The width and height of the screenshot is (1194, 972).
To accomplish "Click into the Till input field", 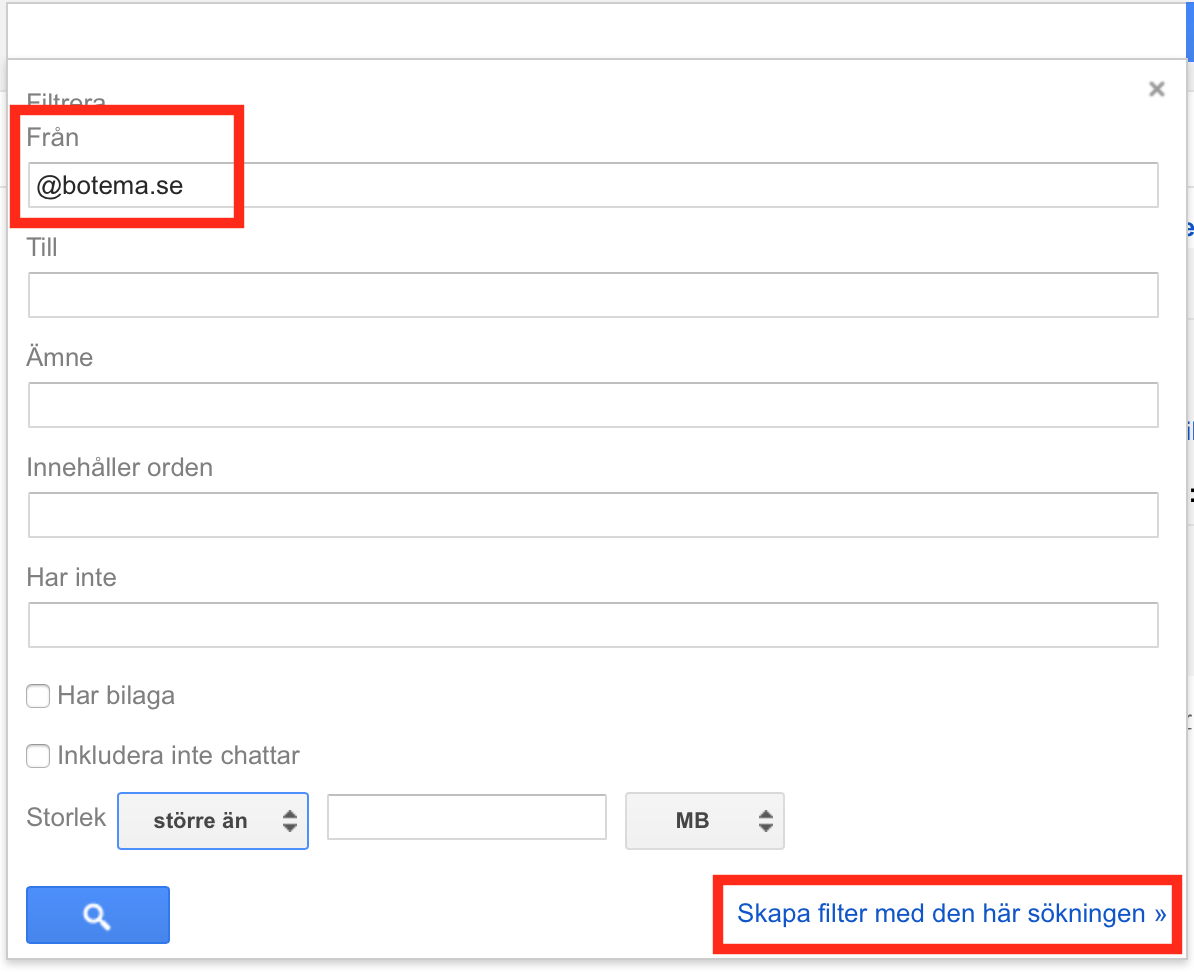I will [592, 295].
